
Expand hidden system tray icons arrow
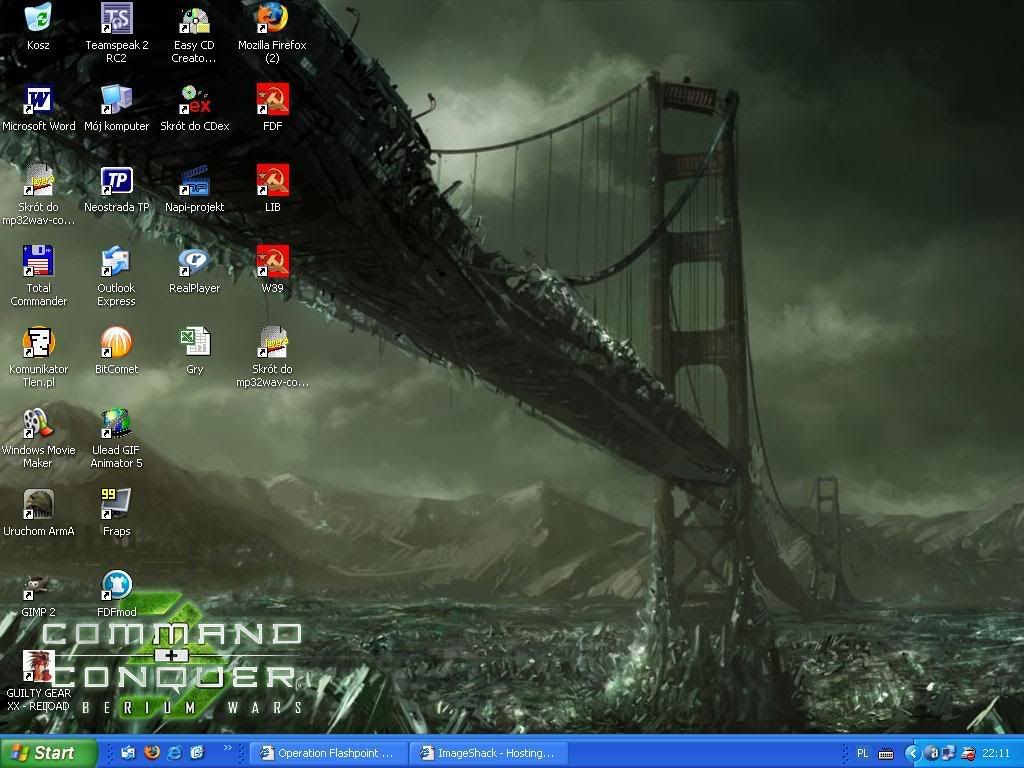point(912,753)
